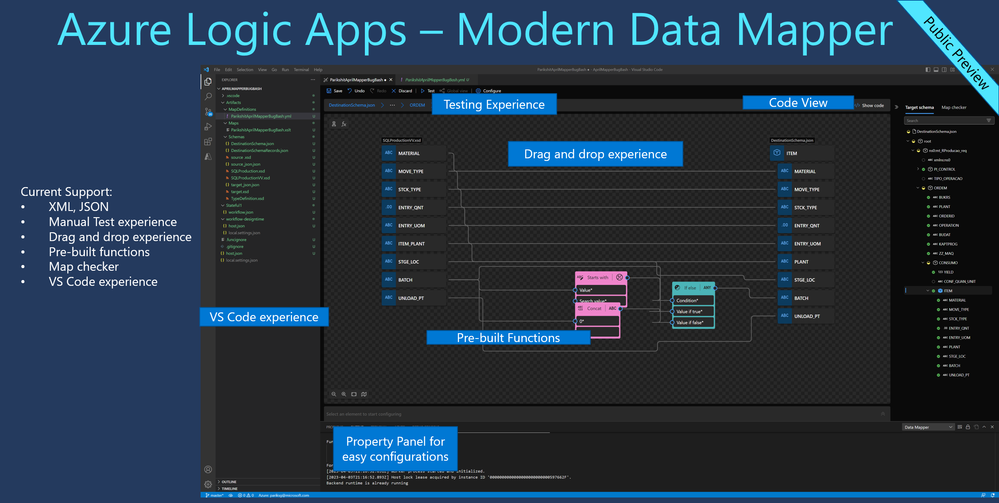Viewport: 999px width, 503px height.
Task: Click DestinationSchema.json in the breadcrumb
Action: point(351,105)
